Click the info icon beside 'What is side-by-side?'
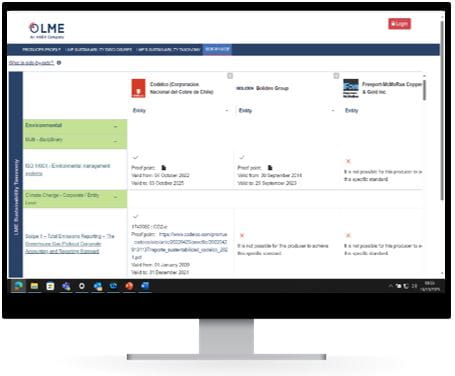The height and width of the screenshot is (376, 455). point(59,63)
